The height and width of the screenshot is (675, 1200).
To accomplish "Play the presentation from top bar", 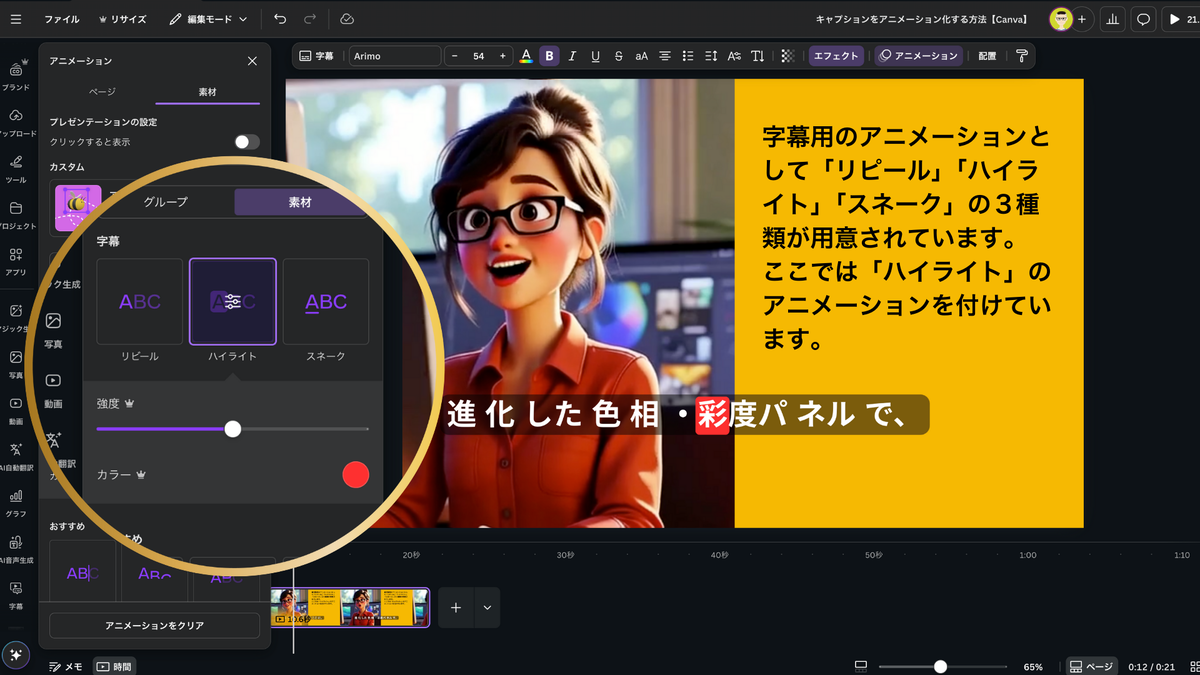I will 1177,19.
